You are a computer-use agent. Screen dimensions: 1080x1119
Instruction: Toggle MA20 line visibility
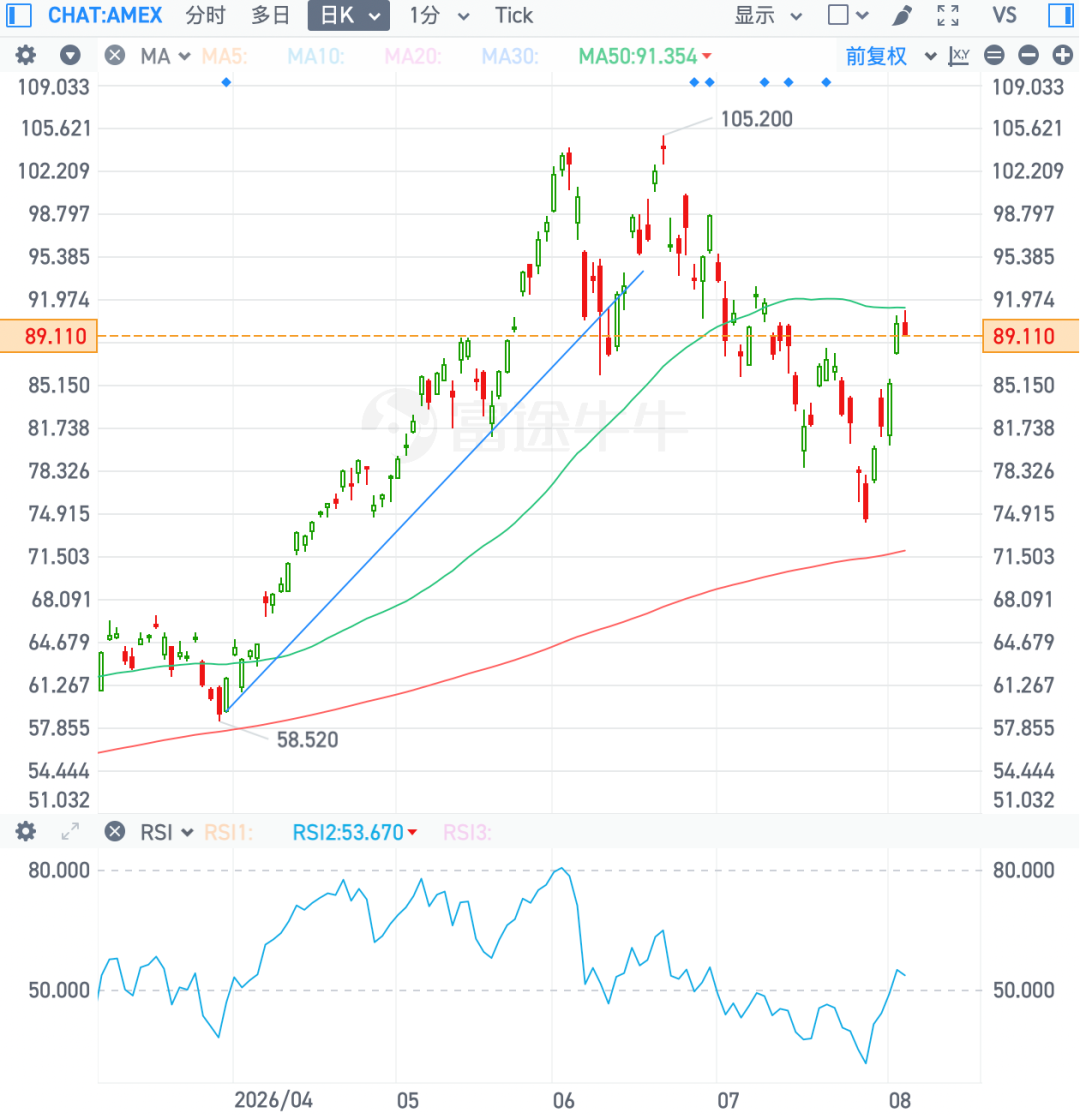click(x=413, y=56)
